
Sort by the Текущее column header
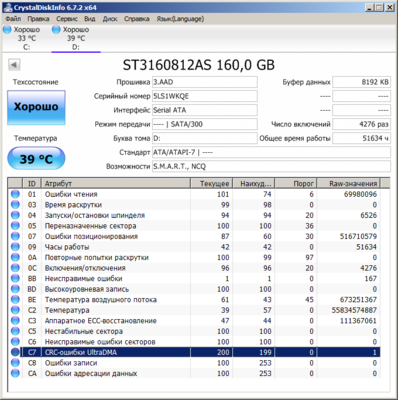coord(211,183)
